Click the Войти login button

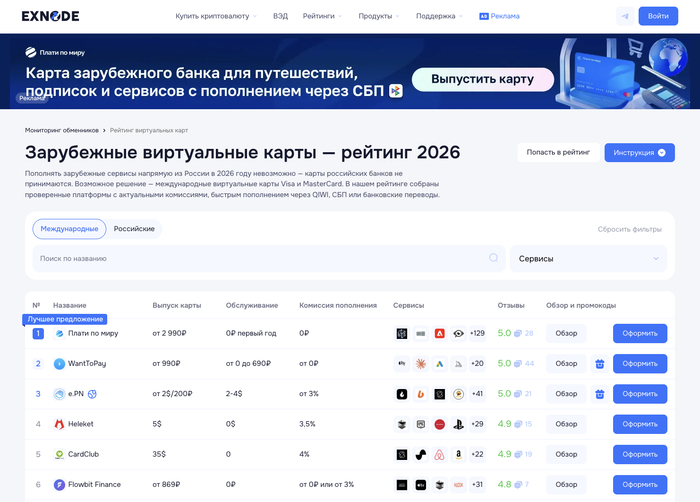click(x=658, y=16)
